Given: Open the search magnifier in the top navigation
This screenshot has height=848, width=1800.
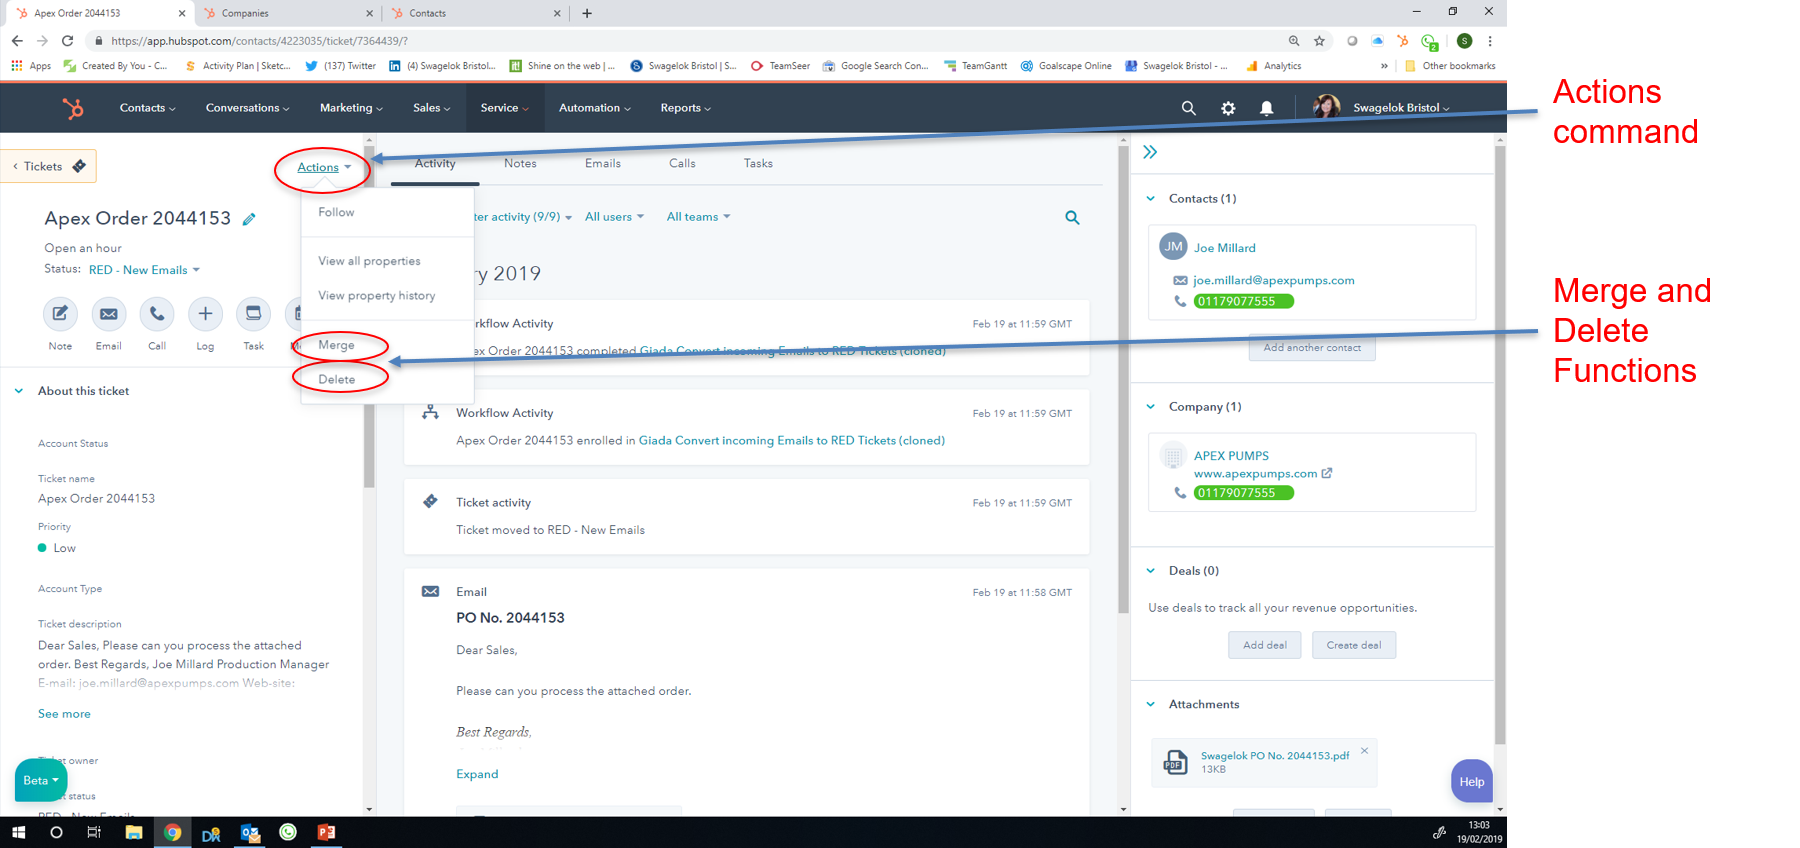Looking at the screenshot, I should point(1188,108).
